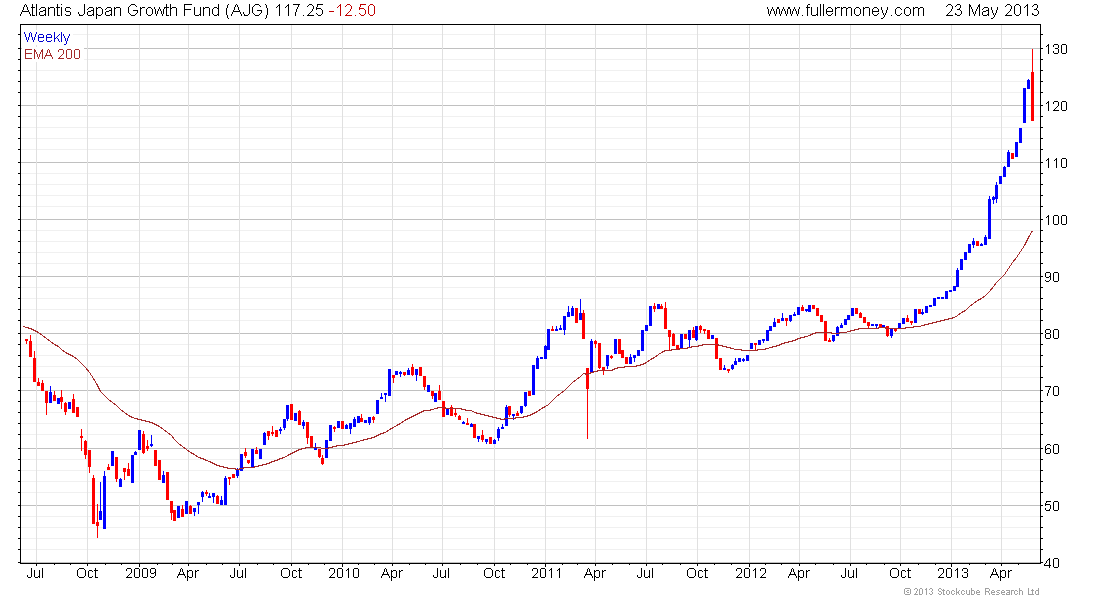Click the latest red candle peaking at 130
The image size is (1100, 600).
[x=1032, y=86]
